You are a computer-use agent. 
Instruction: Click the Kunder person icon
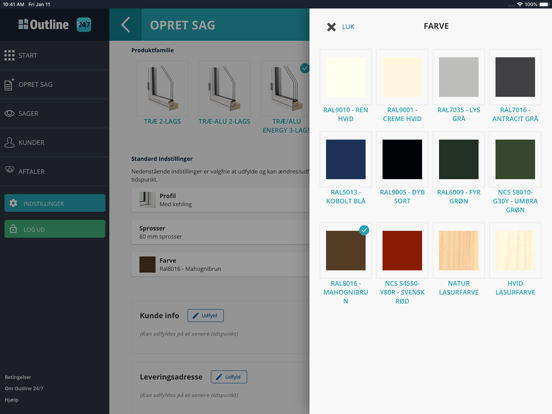pyautogui.click(x=9, y=142)
